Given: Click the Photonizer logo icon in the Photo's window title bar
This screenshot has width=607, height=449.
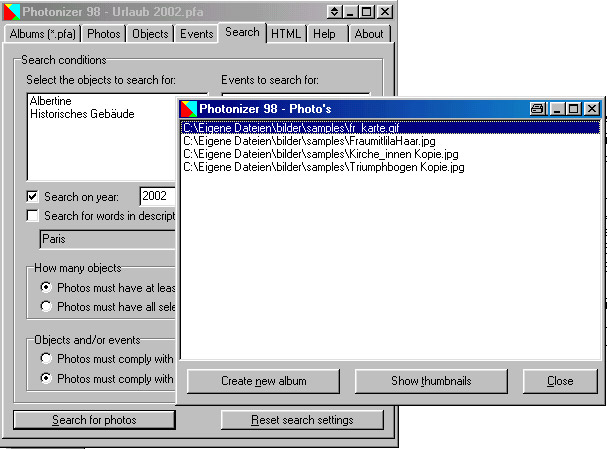Looking at the screenshot, I should pyautogui.click(x=189, y=109).
